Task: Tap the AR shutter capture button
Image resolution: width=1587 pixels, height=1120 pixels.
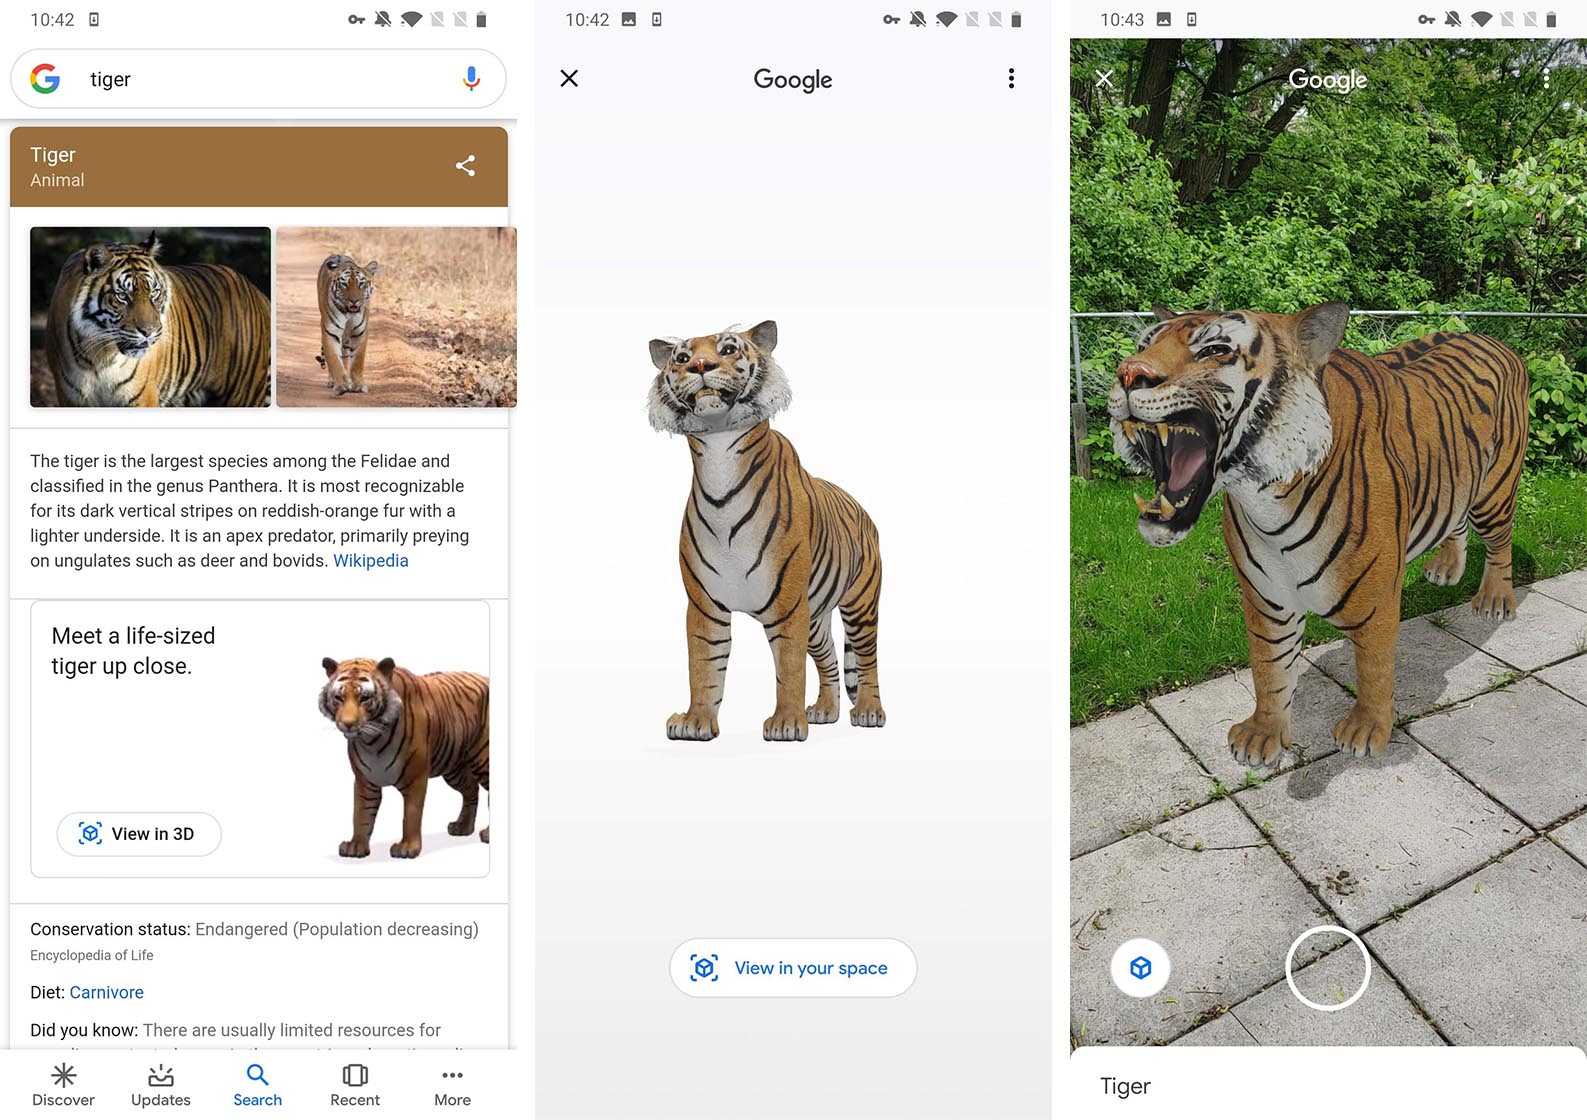Action: [1327, 968]
